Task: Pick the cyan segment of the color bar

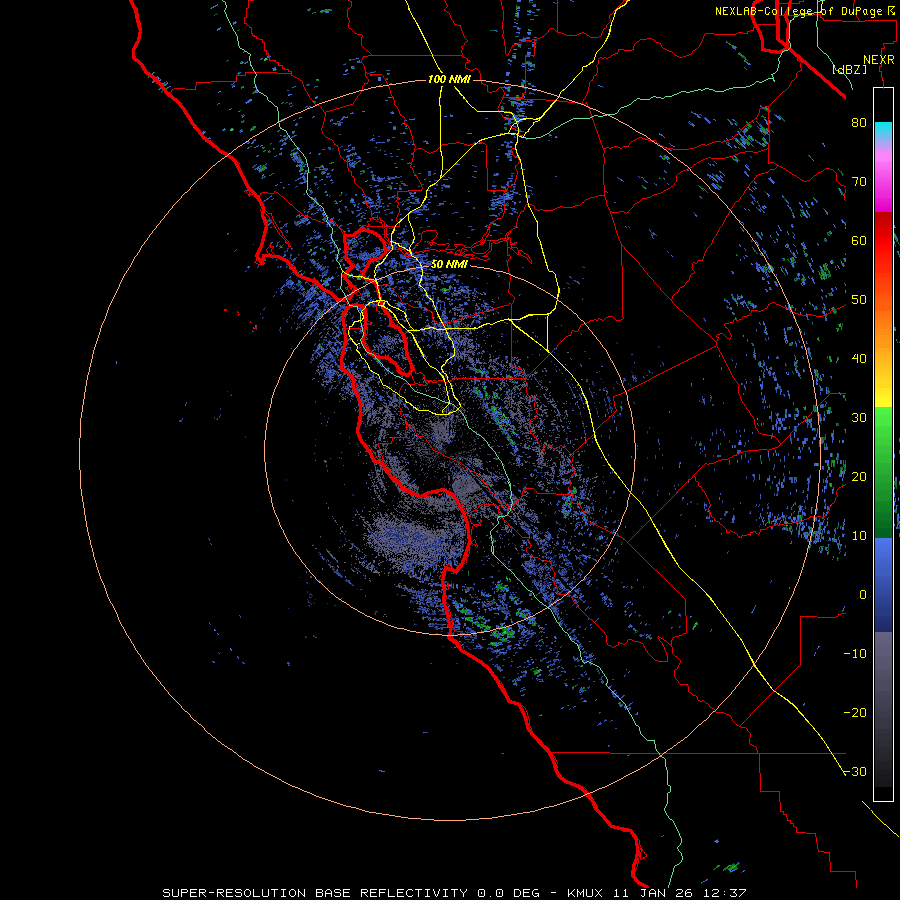Action: [883, 131]
